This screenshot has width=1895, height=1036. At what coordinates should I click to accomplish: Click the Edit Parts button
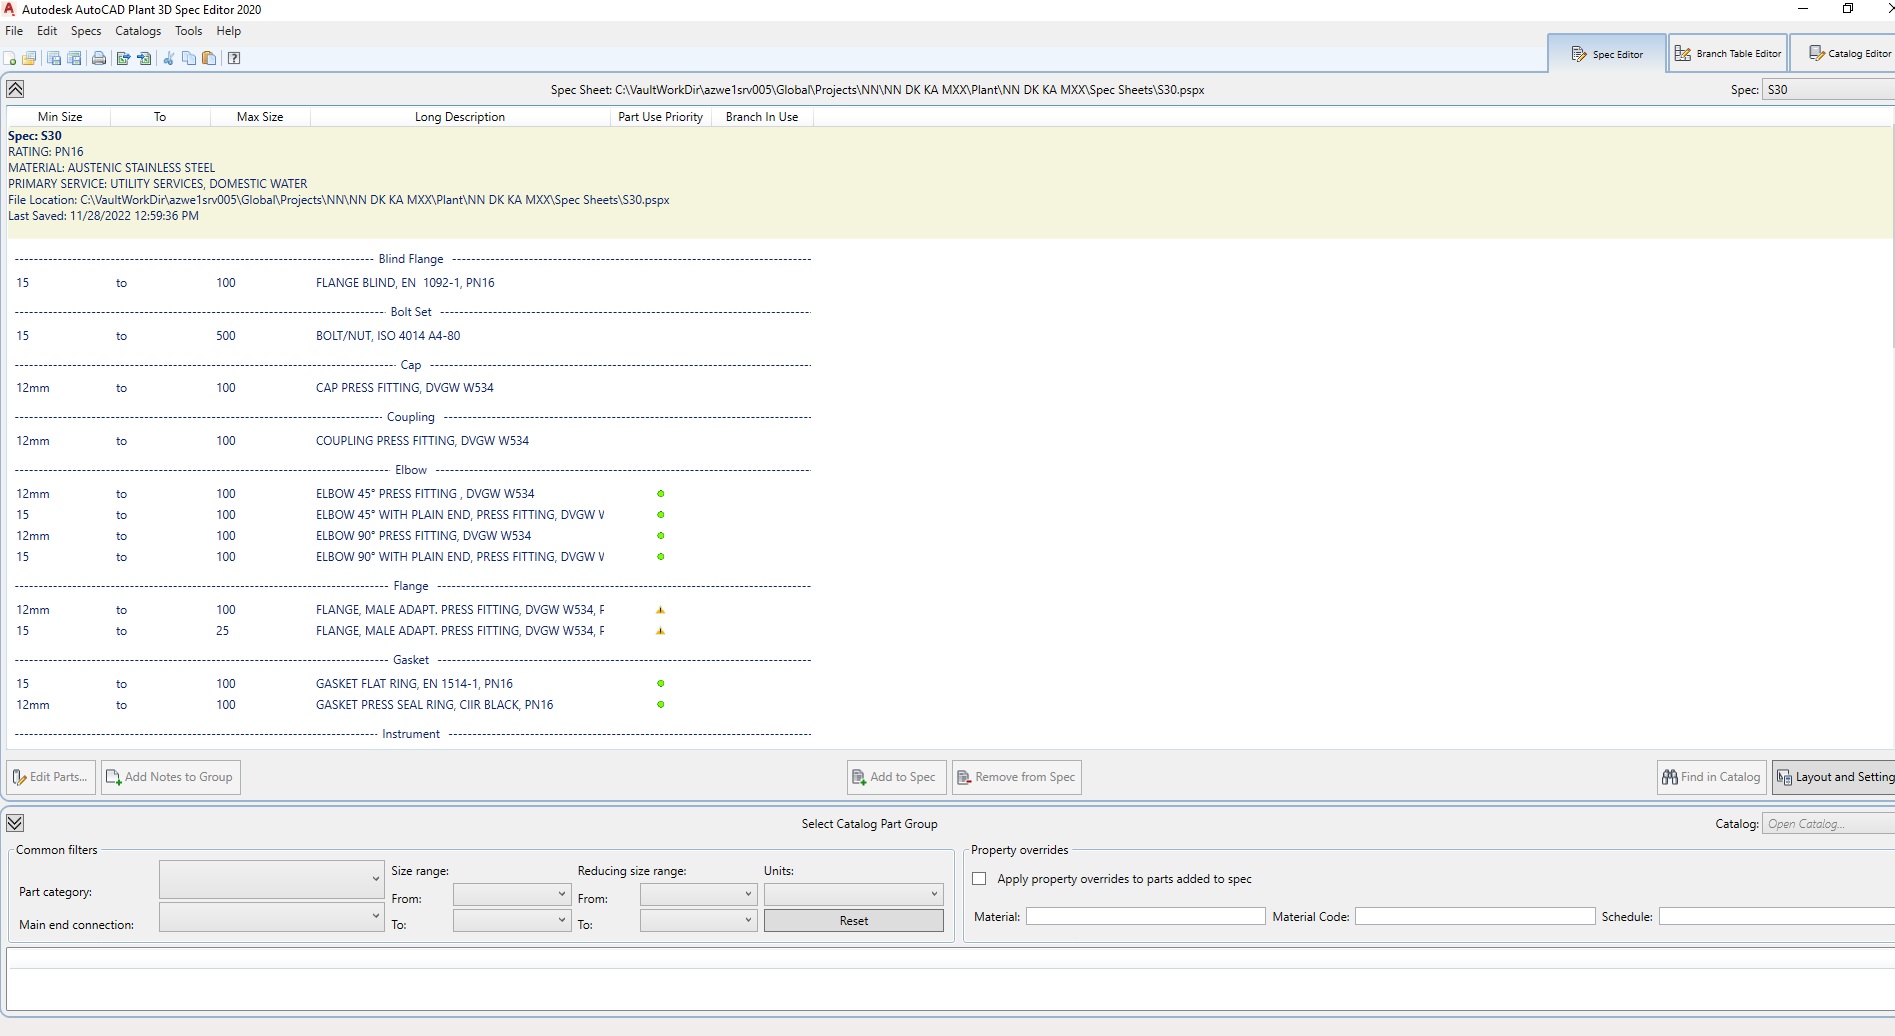coord(51,777)
